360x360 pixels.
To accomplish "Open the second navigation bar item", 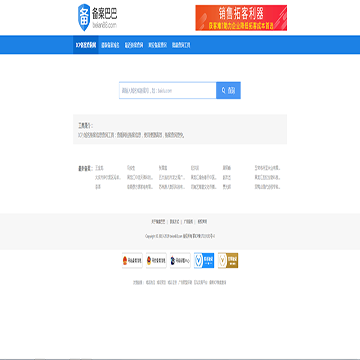I will (110, 45).
